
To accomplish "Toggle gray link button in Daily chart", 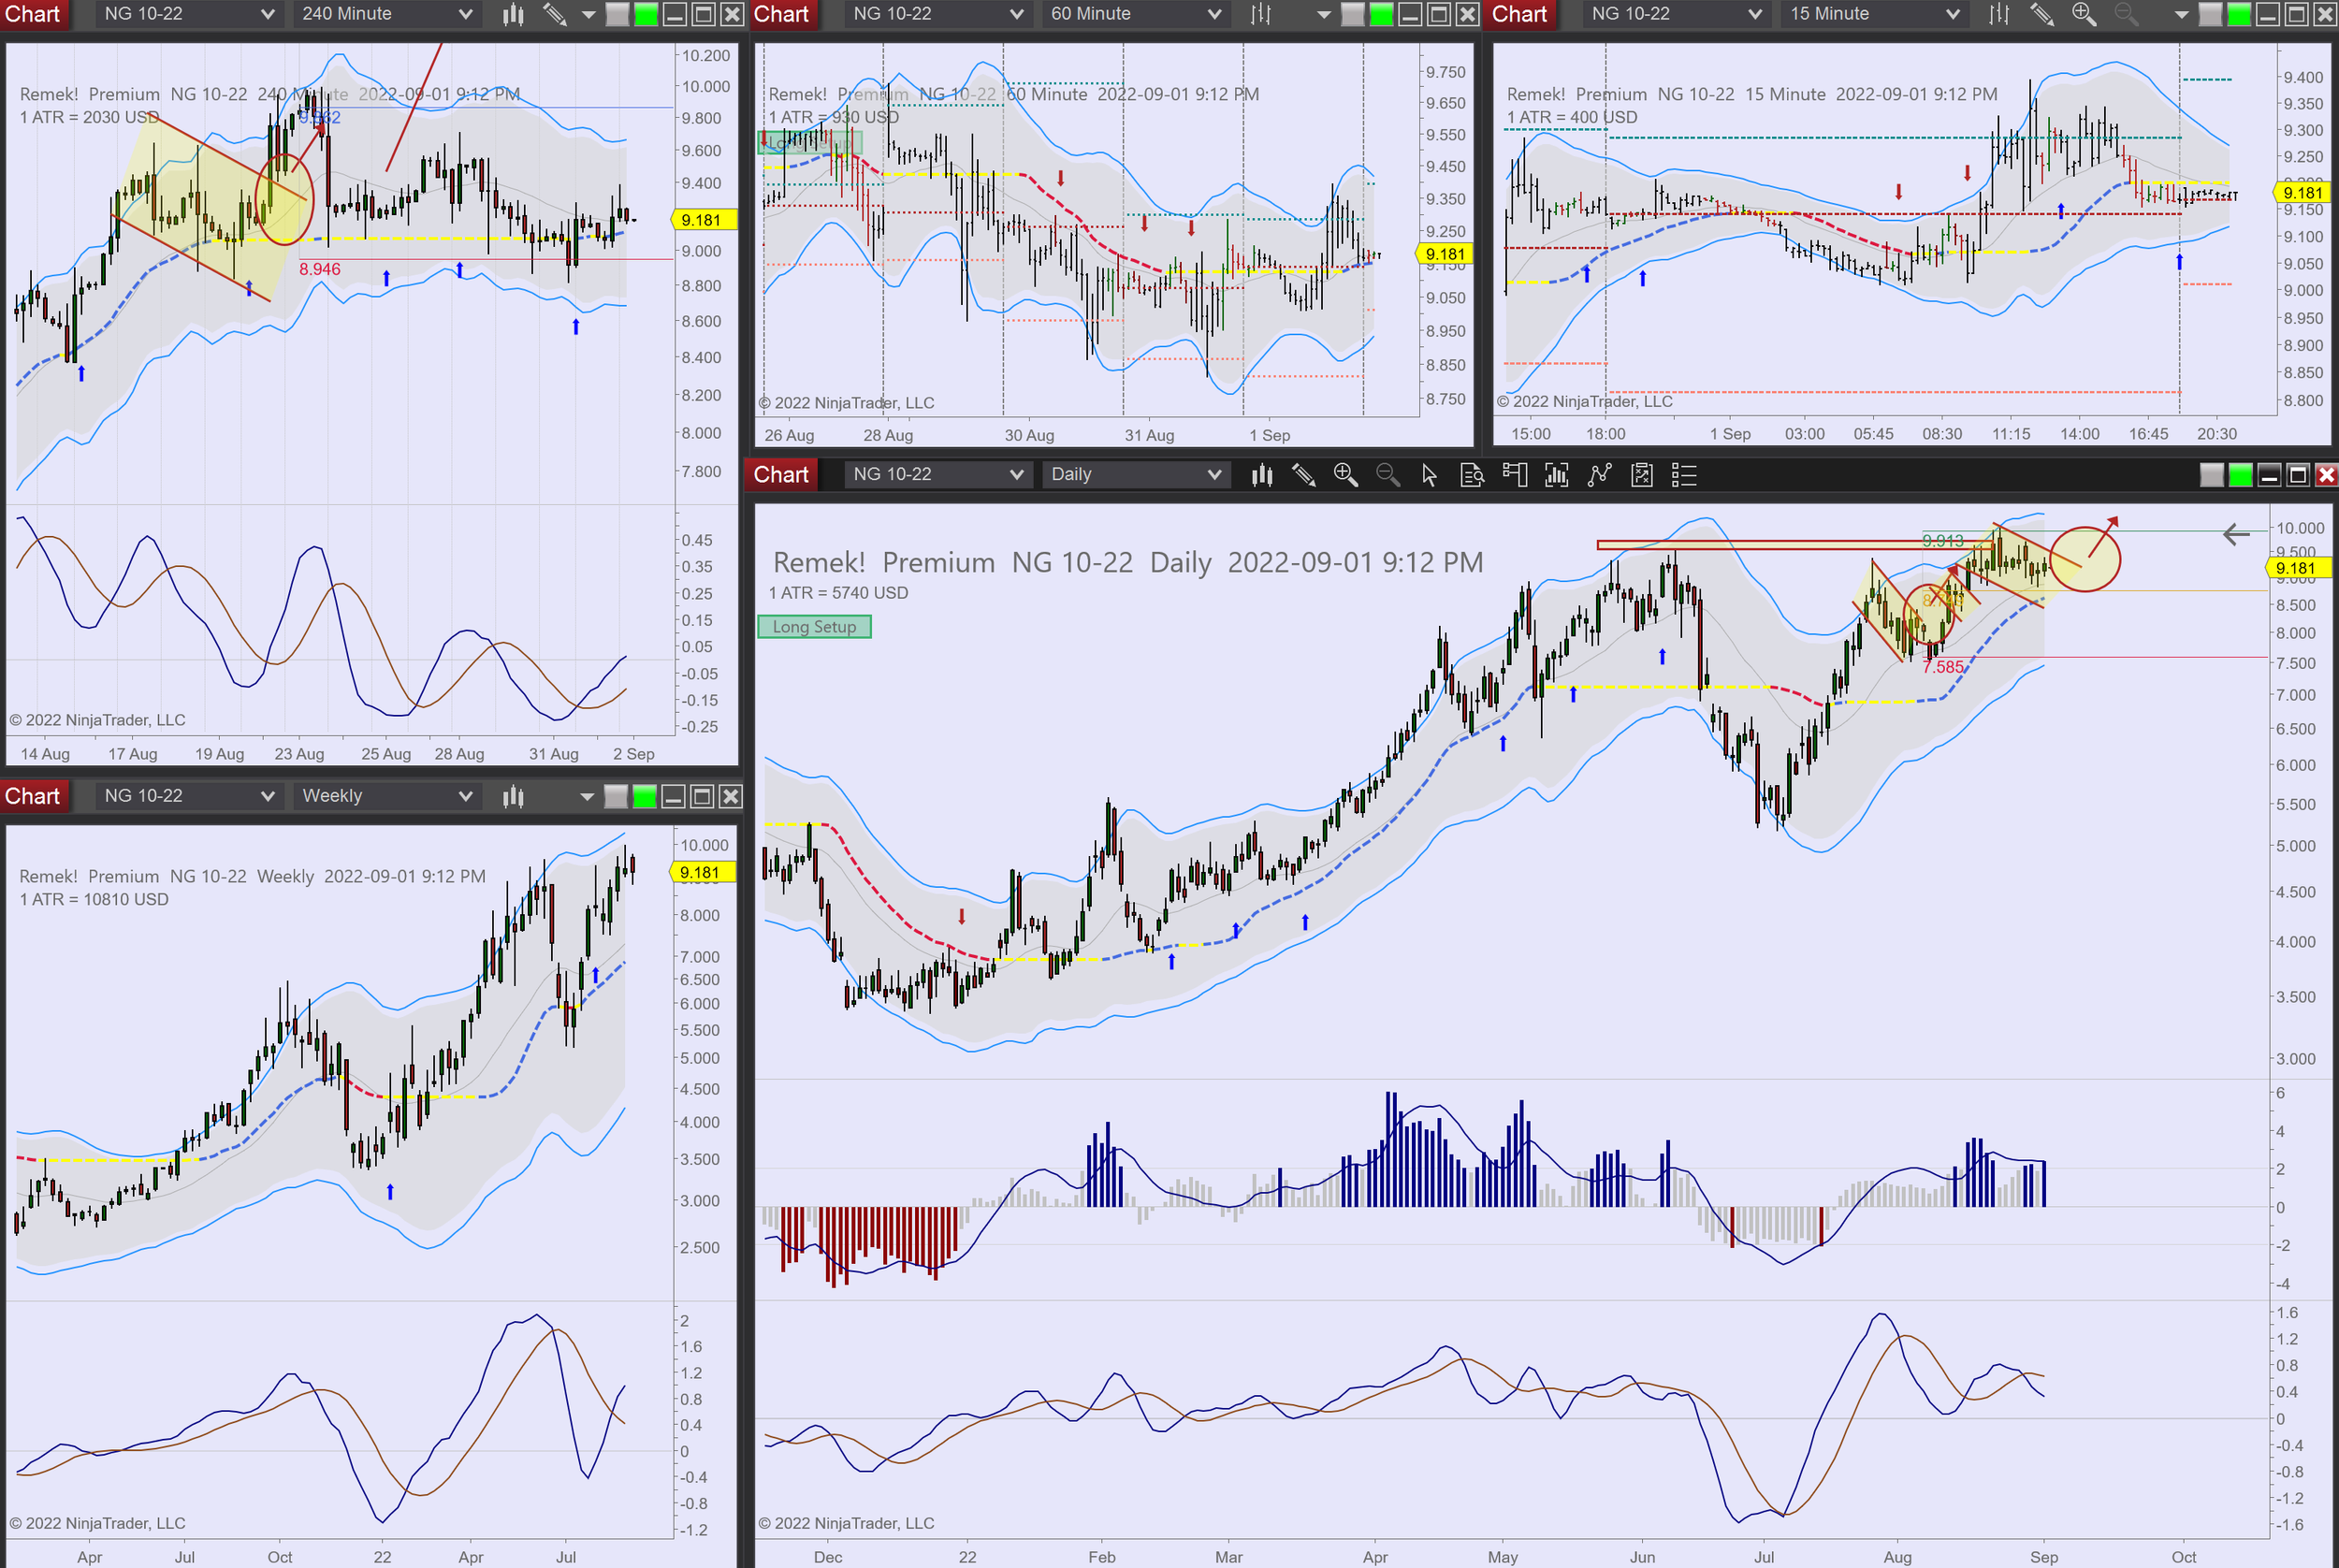I will click(x=2211, y=475).
